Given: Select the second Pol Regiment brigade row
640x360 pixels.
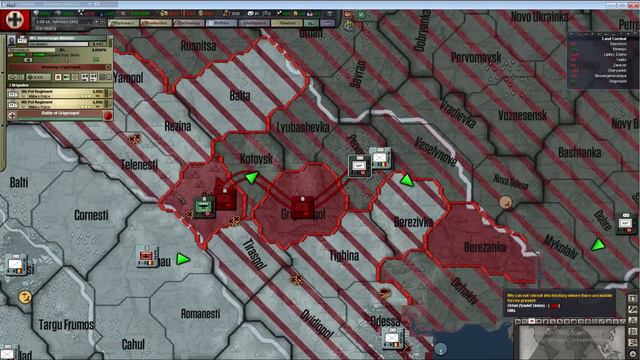Looking at the screenshot, I should (x=60, y=104).
